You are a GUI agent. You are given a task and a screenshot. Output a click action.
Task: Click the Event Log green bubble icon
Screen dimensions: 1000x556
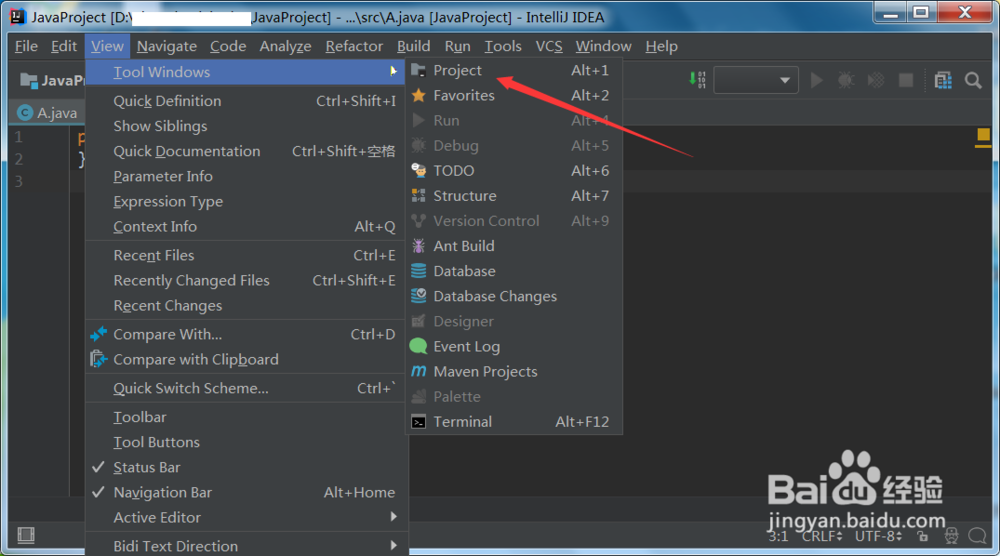(x=418, y=346)
